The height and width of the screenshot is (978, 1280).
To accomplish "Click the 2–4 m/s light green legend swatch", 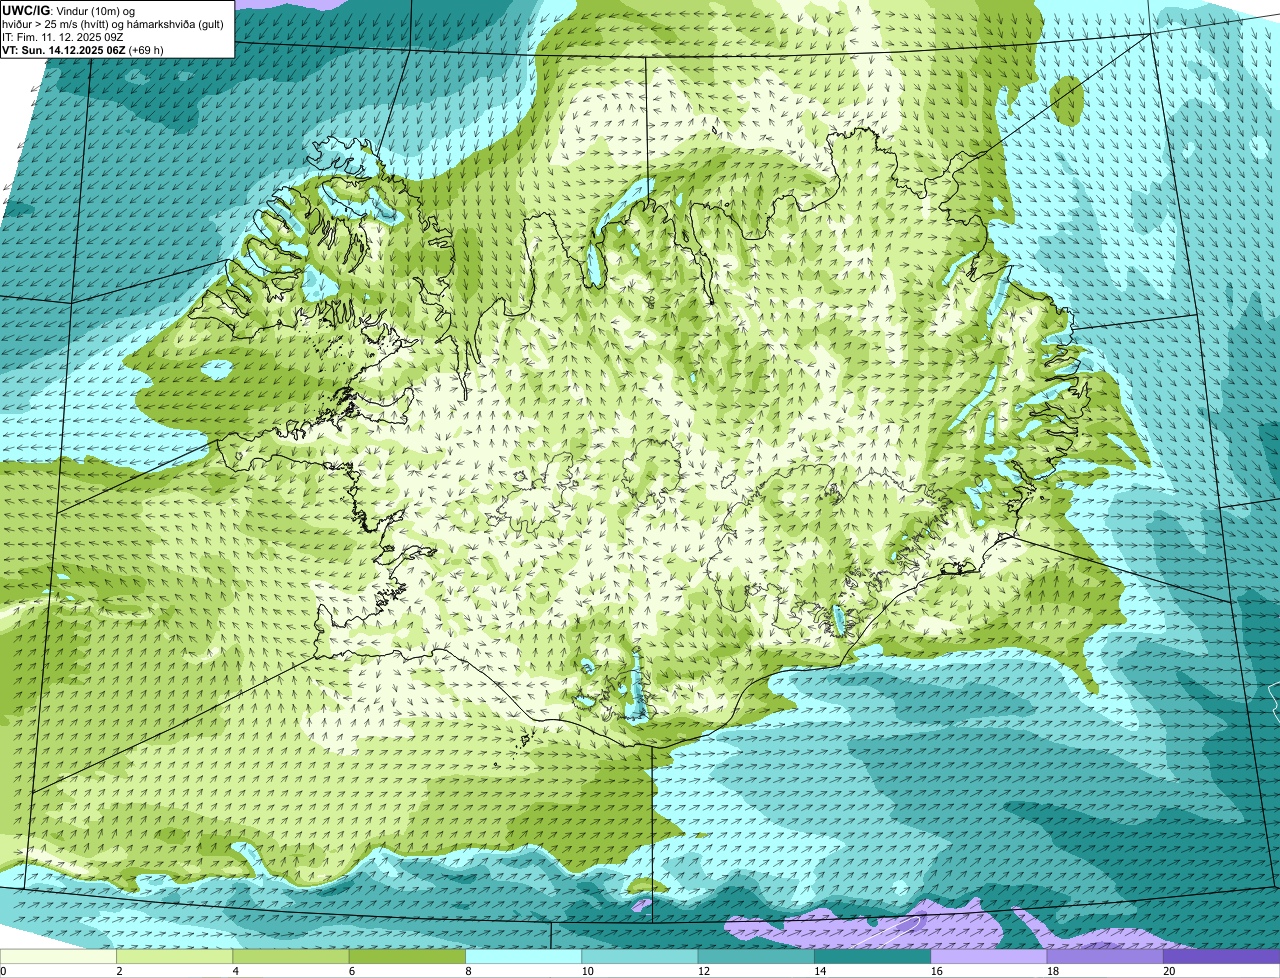I will tap(175, 956).
